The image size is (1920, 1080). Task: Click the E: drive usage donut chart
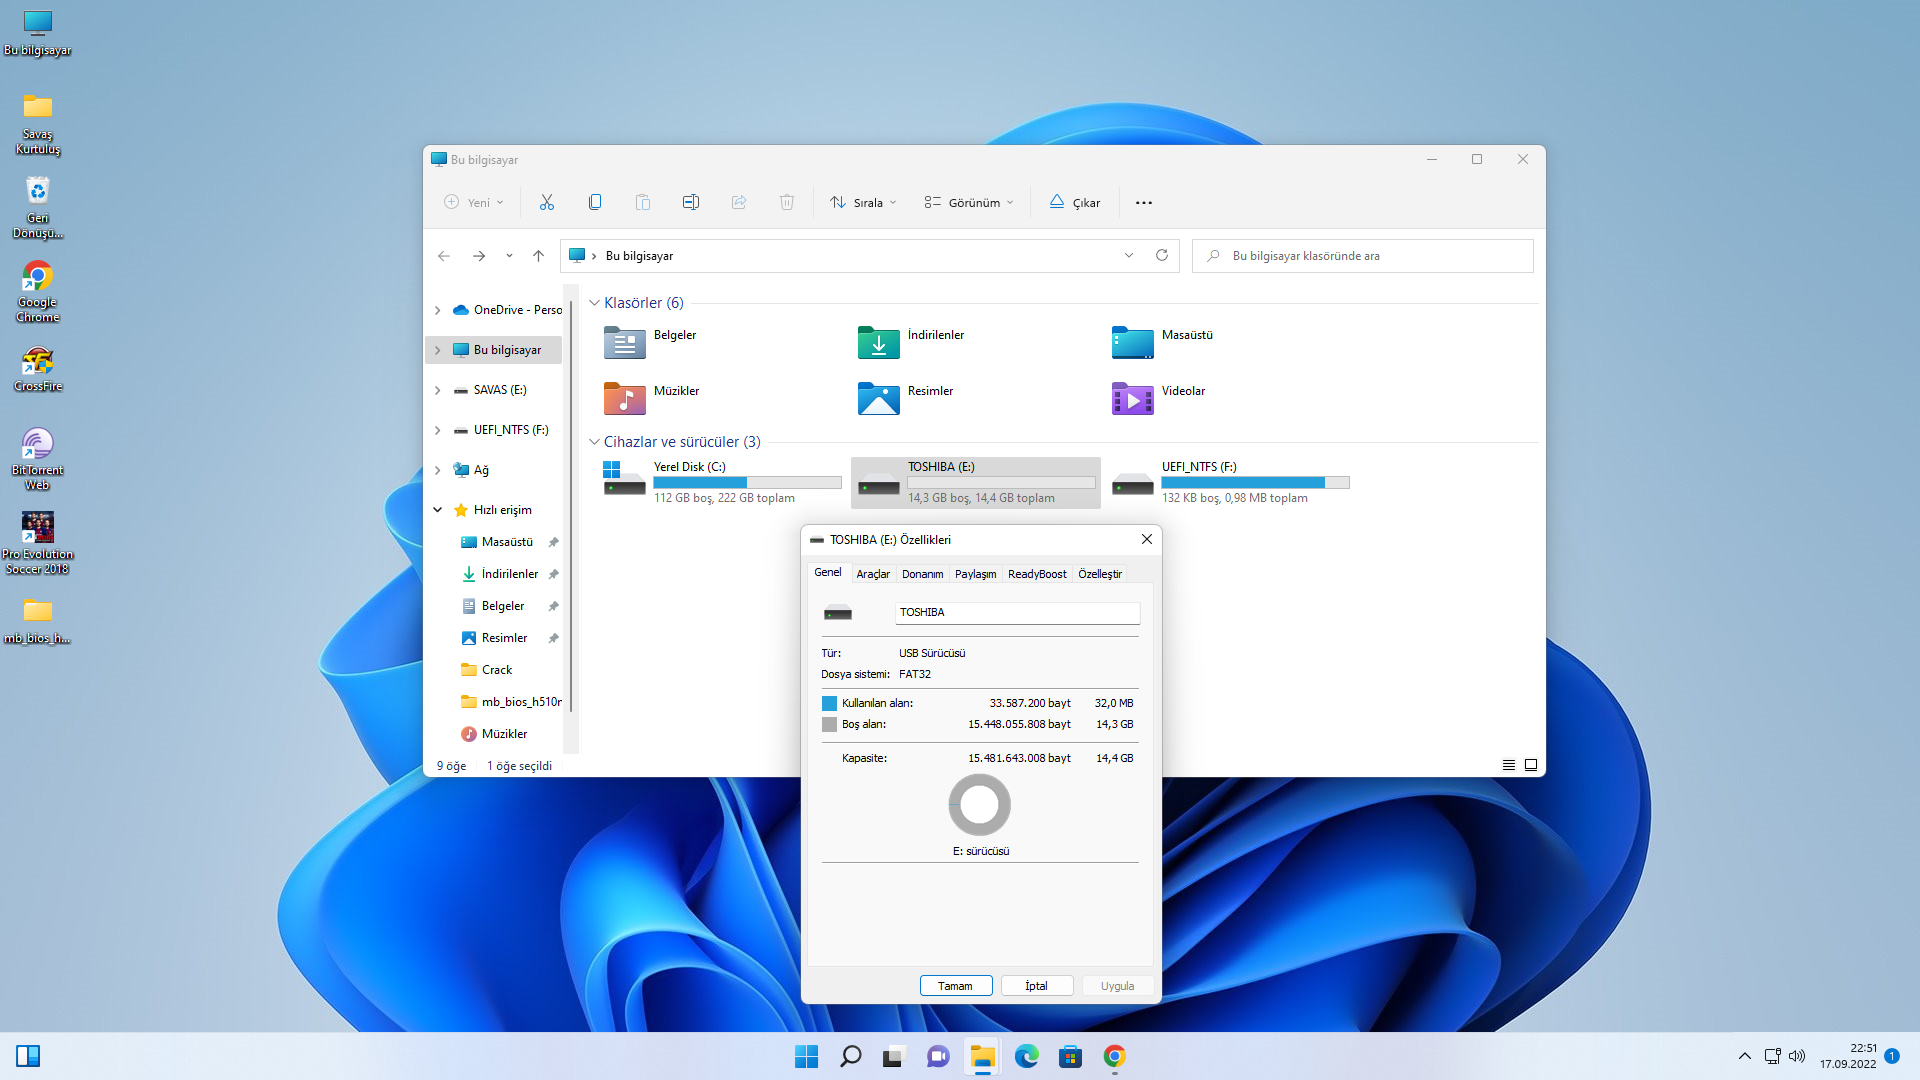tap(979, 805)
